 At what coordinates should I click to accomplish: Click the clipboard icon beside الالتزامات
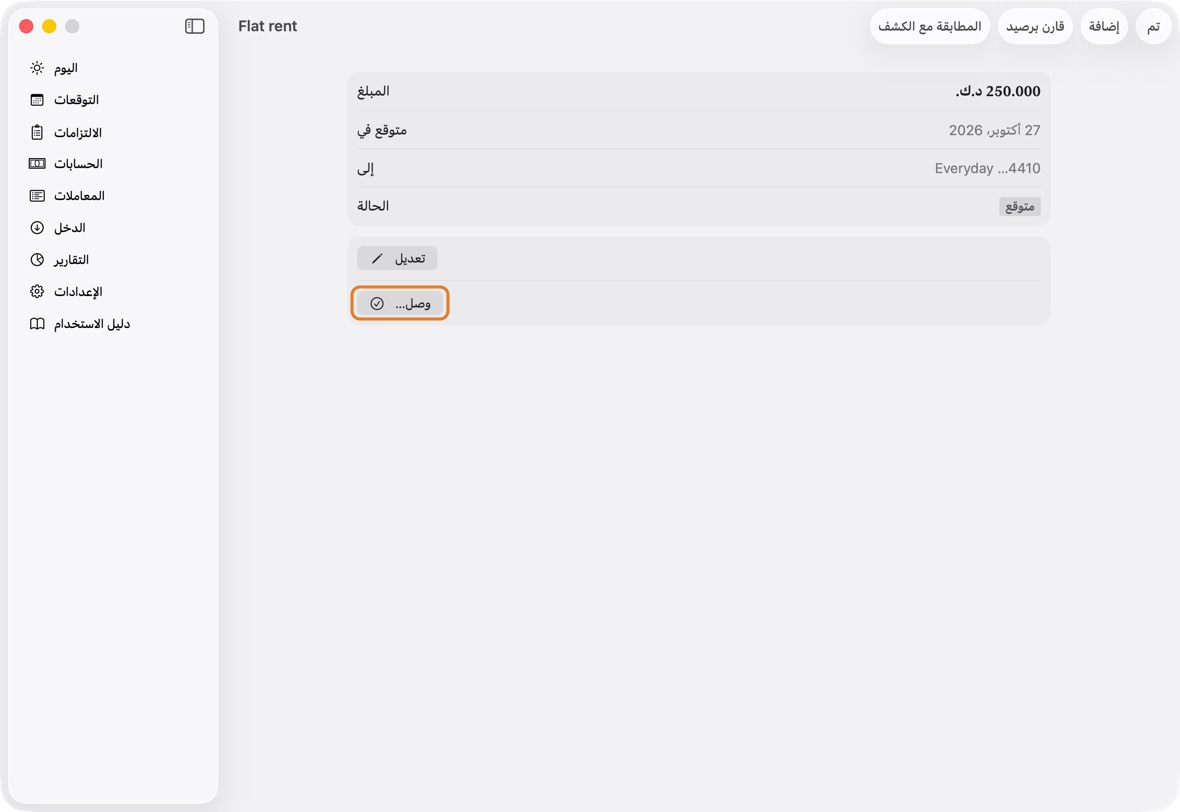click(x=37, y=132)
